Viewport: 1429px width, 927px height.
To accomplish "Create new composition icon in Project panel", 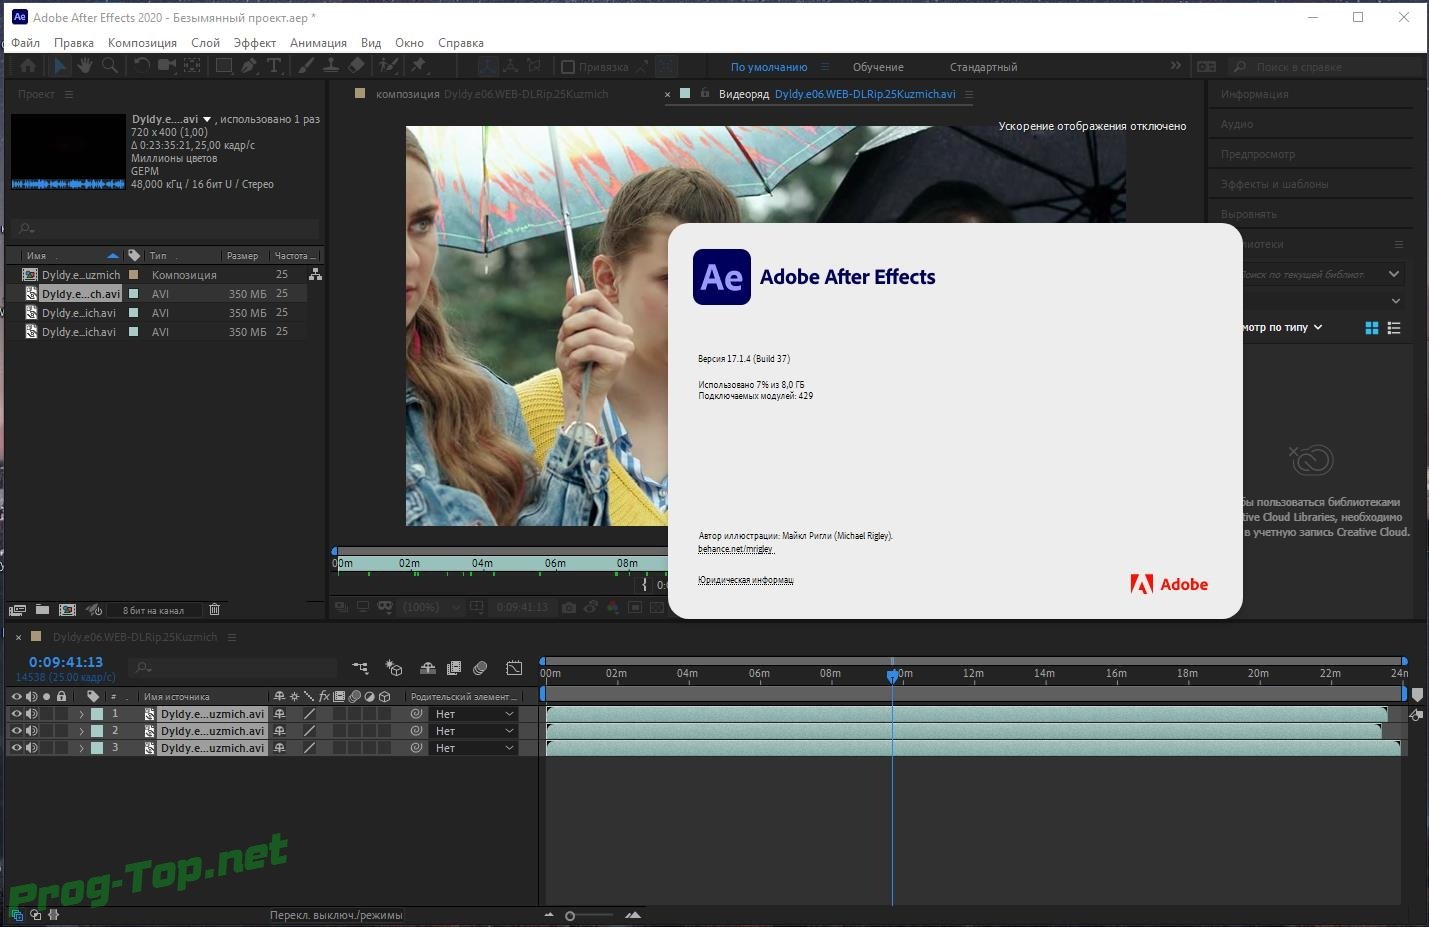I will 67,610.
